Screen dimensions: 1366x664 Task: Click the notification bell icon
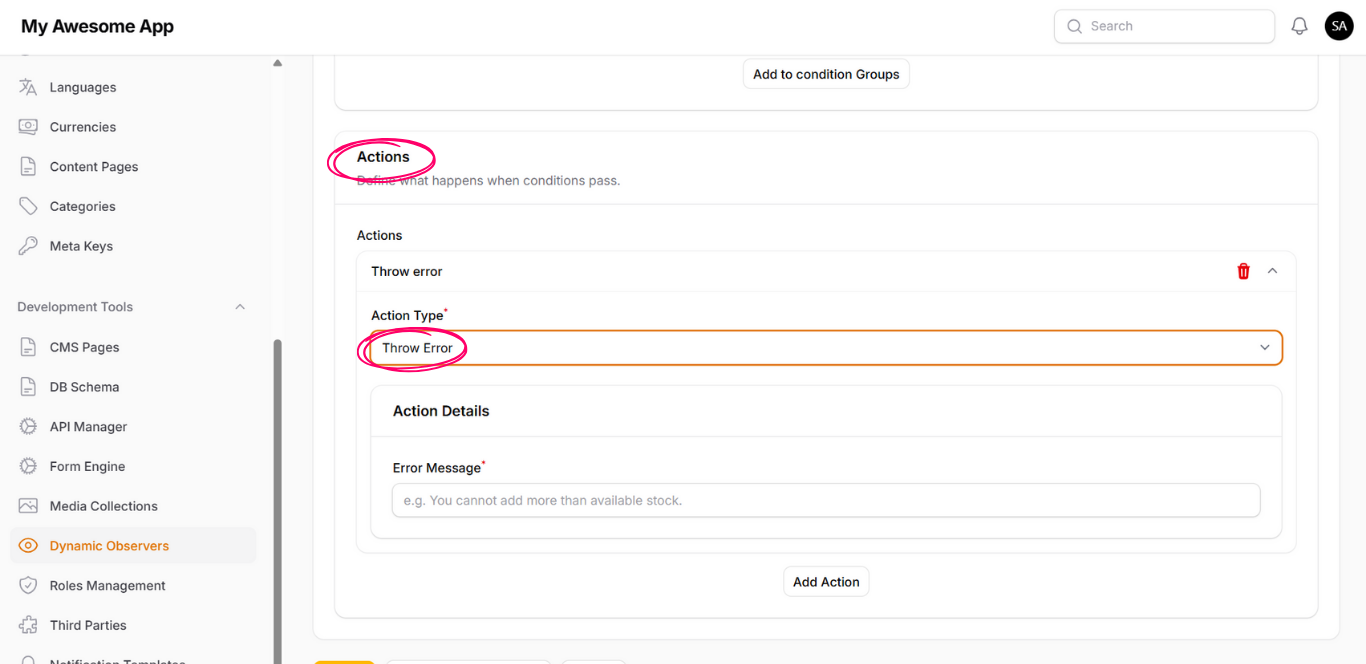[1299, 27]
